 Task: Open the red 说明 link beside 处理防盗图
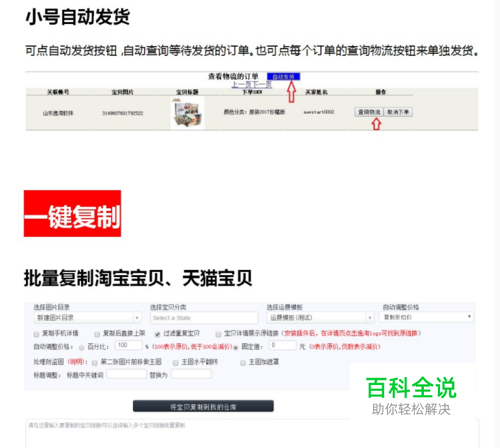77,362
